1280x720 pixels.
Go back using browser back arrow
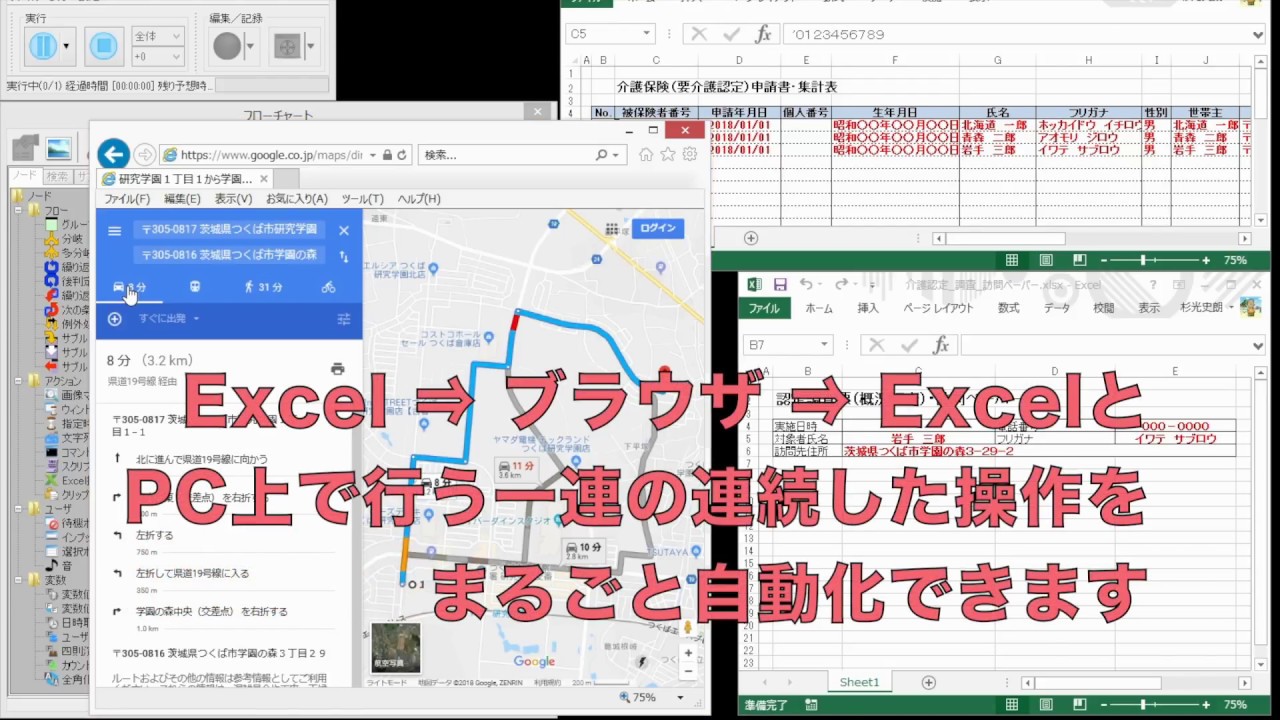pos(113,154)
